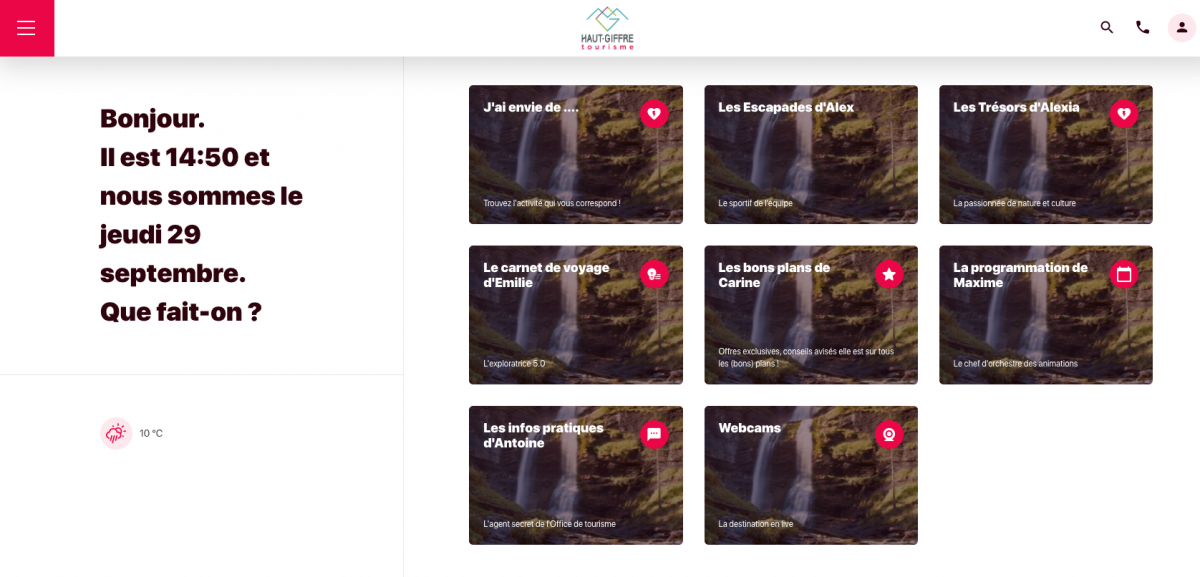Click calendar icon on La programmation de Maxime
This screenshot has height=577, width=1200.
point(1124,274)
